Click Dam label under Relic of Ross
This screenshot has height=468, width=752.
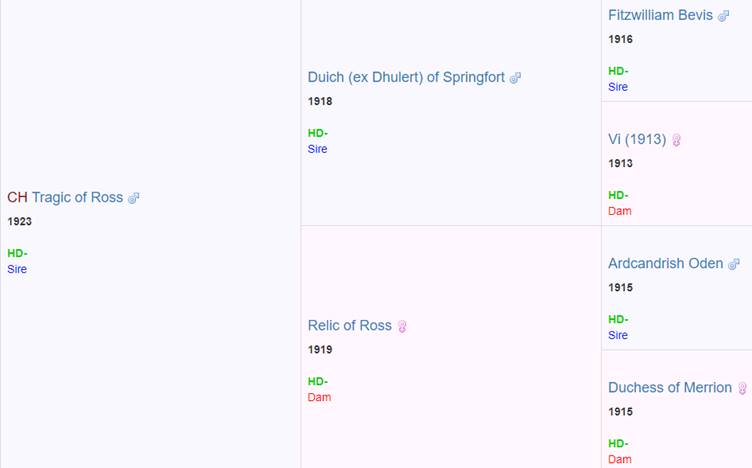[319, 397]
